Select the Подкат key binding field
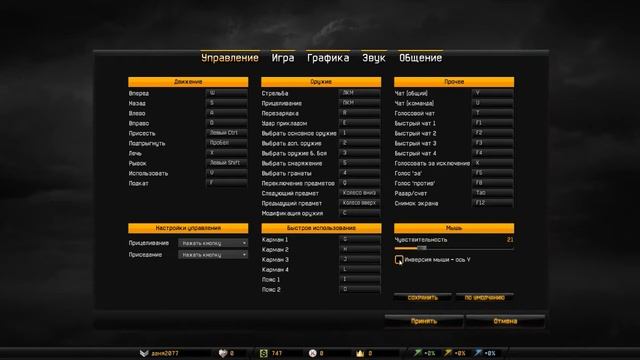This screenshot has height=360, width=640. [x=227, y=183]
